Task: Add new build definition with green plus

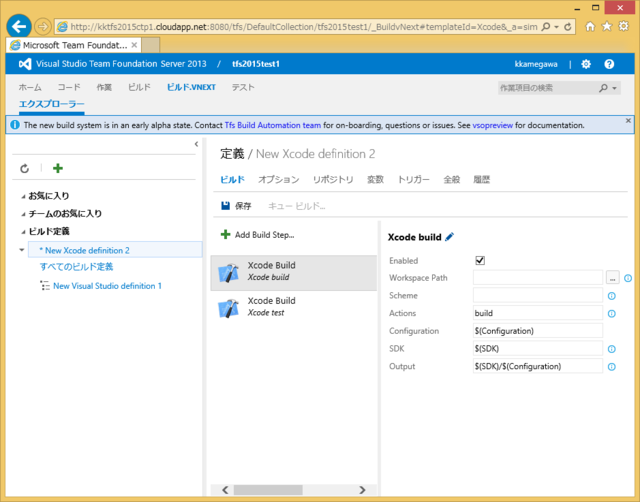Action: [x=58, y=168]
